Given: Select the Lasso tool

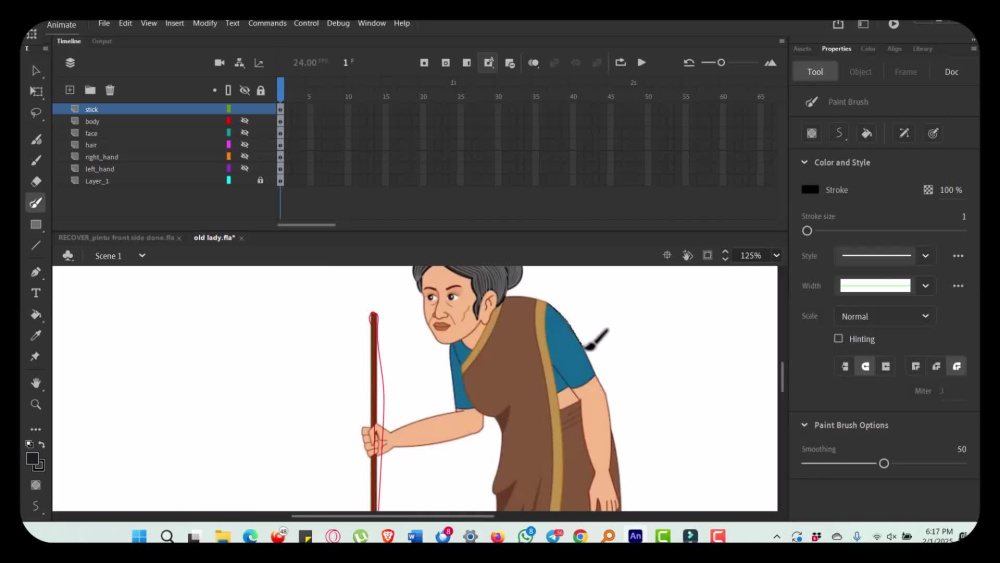Looking at the screenshot, I should point(36,113).
